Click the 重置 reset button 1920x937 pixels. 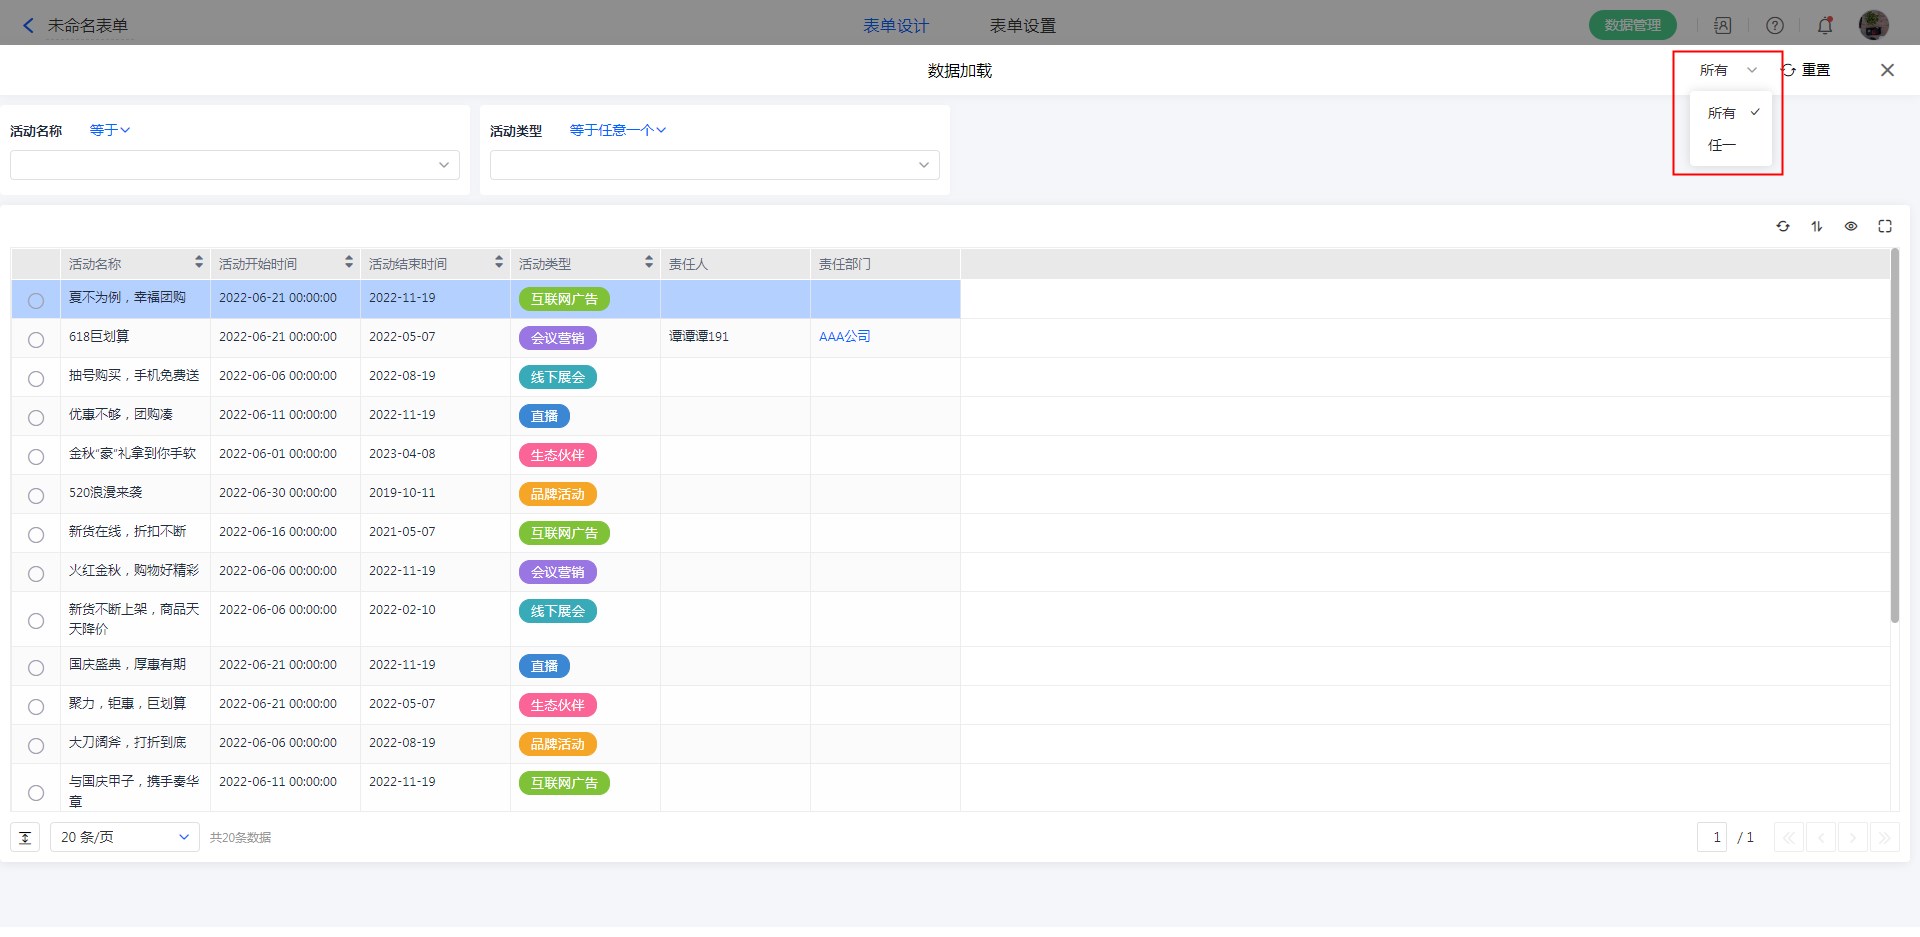tap(1807, 70)
